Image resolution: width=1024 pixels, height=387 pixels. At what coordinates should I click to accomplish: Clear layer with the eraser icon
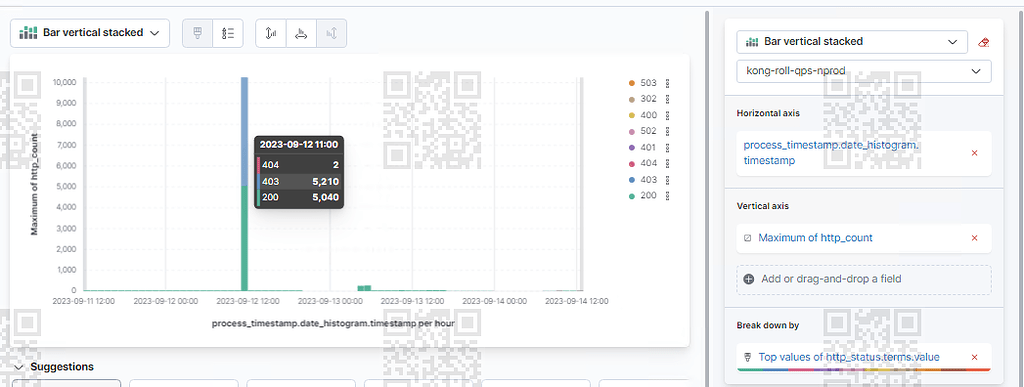[984, 42]
